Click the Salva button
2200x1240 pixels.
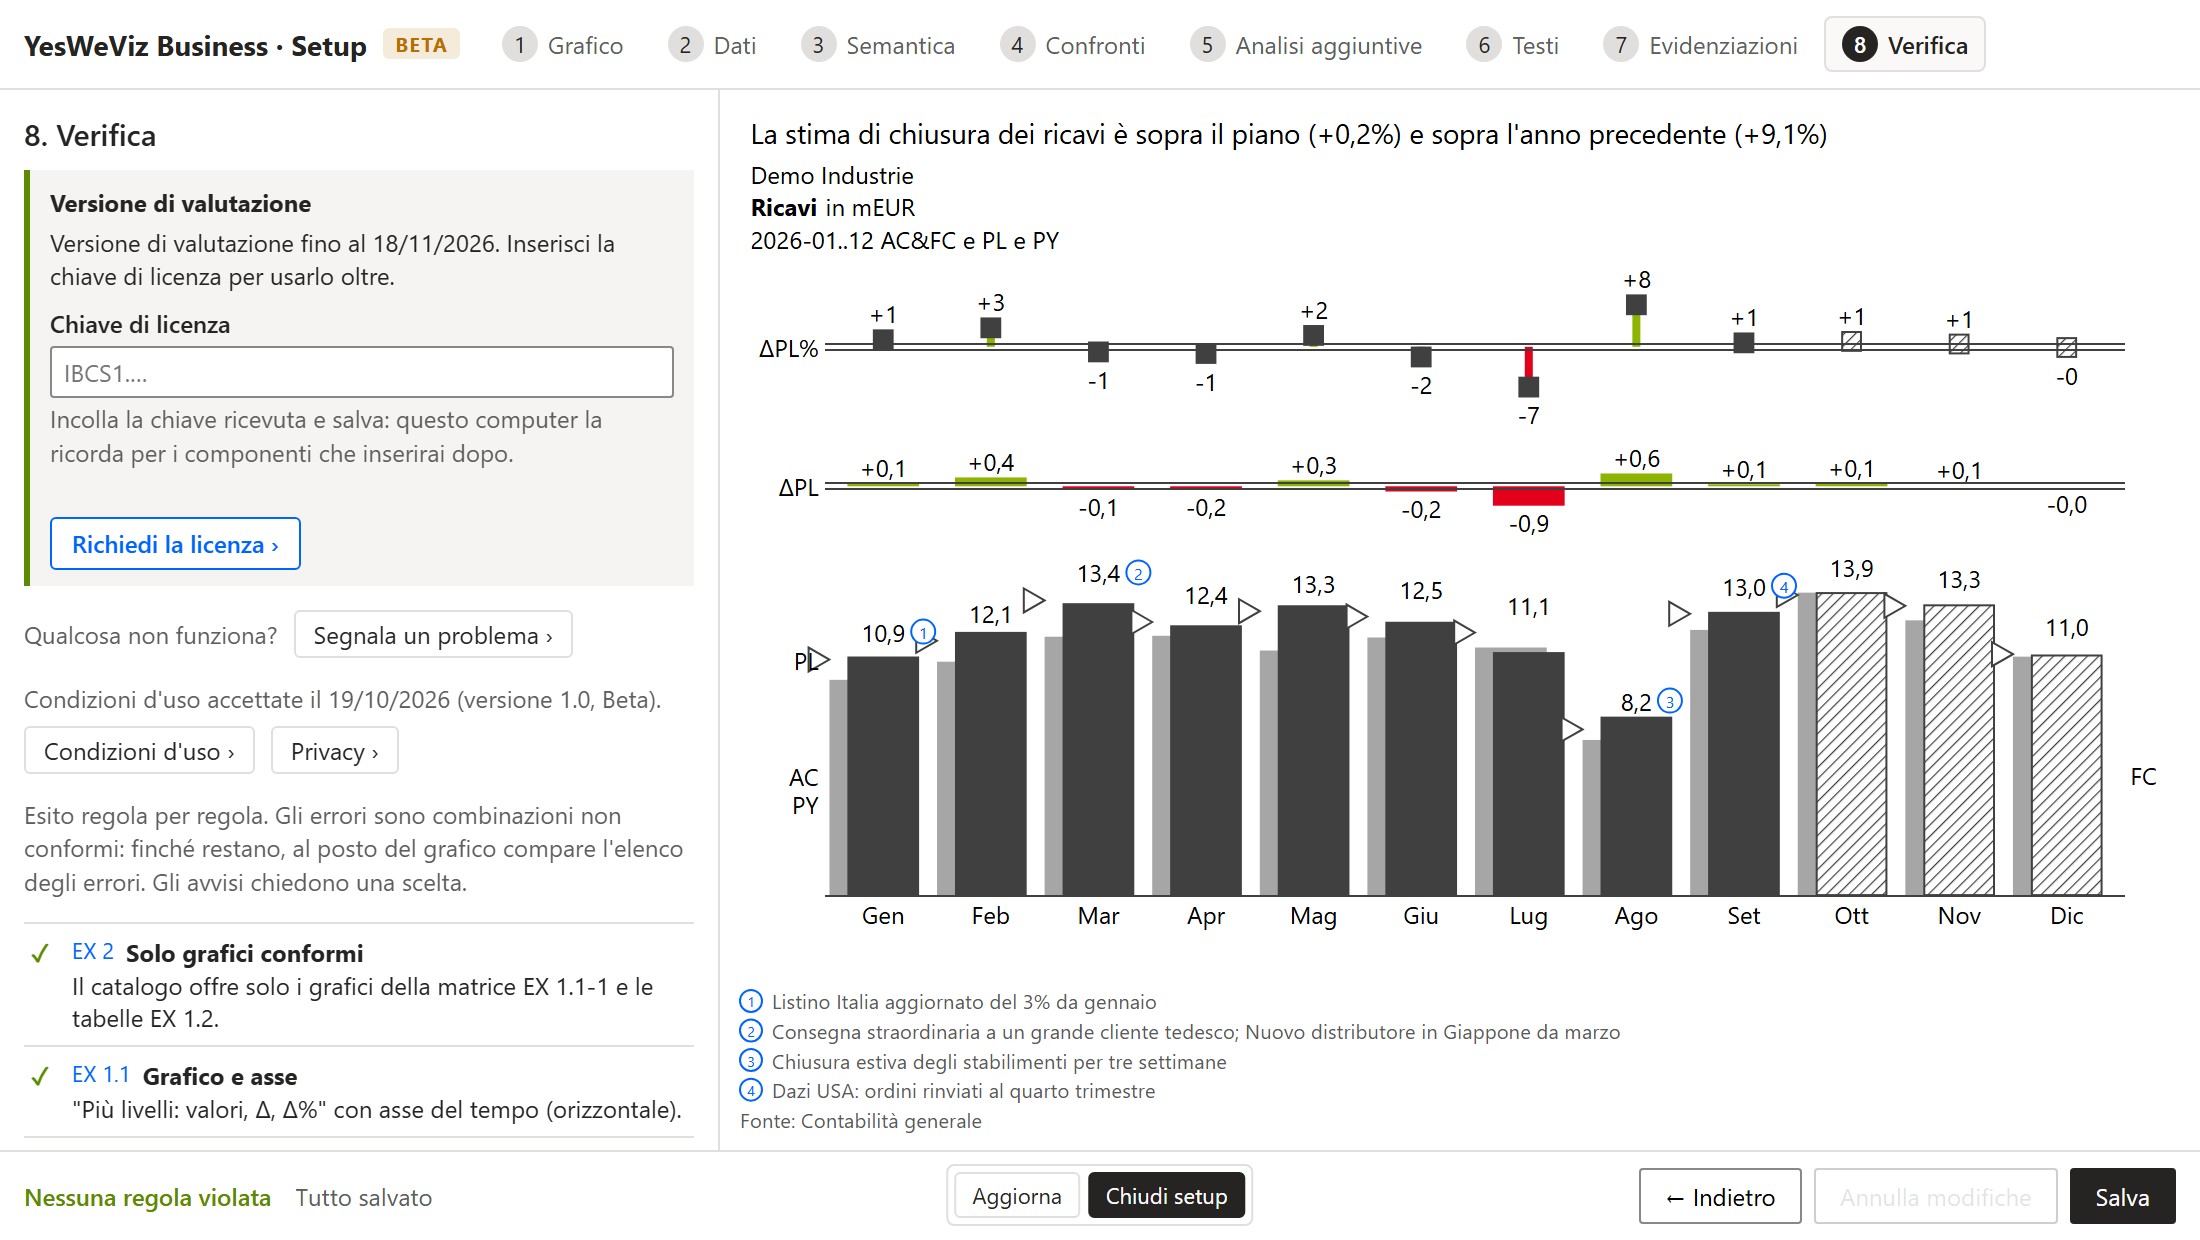(x=2122, y=1196)
